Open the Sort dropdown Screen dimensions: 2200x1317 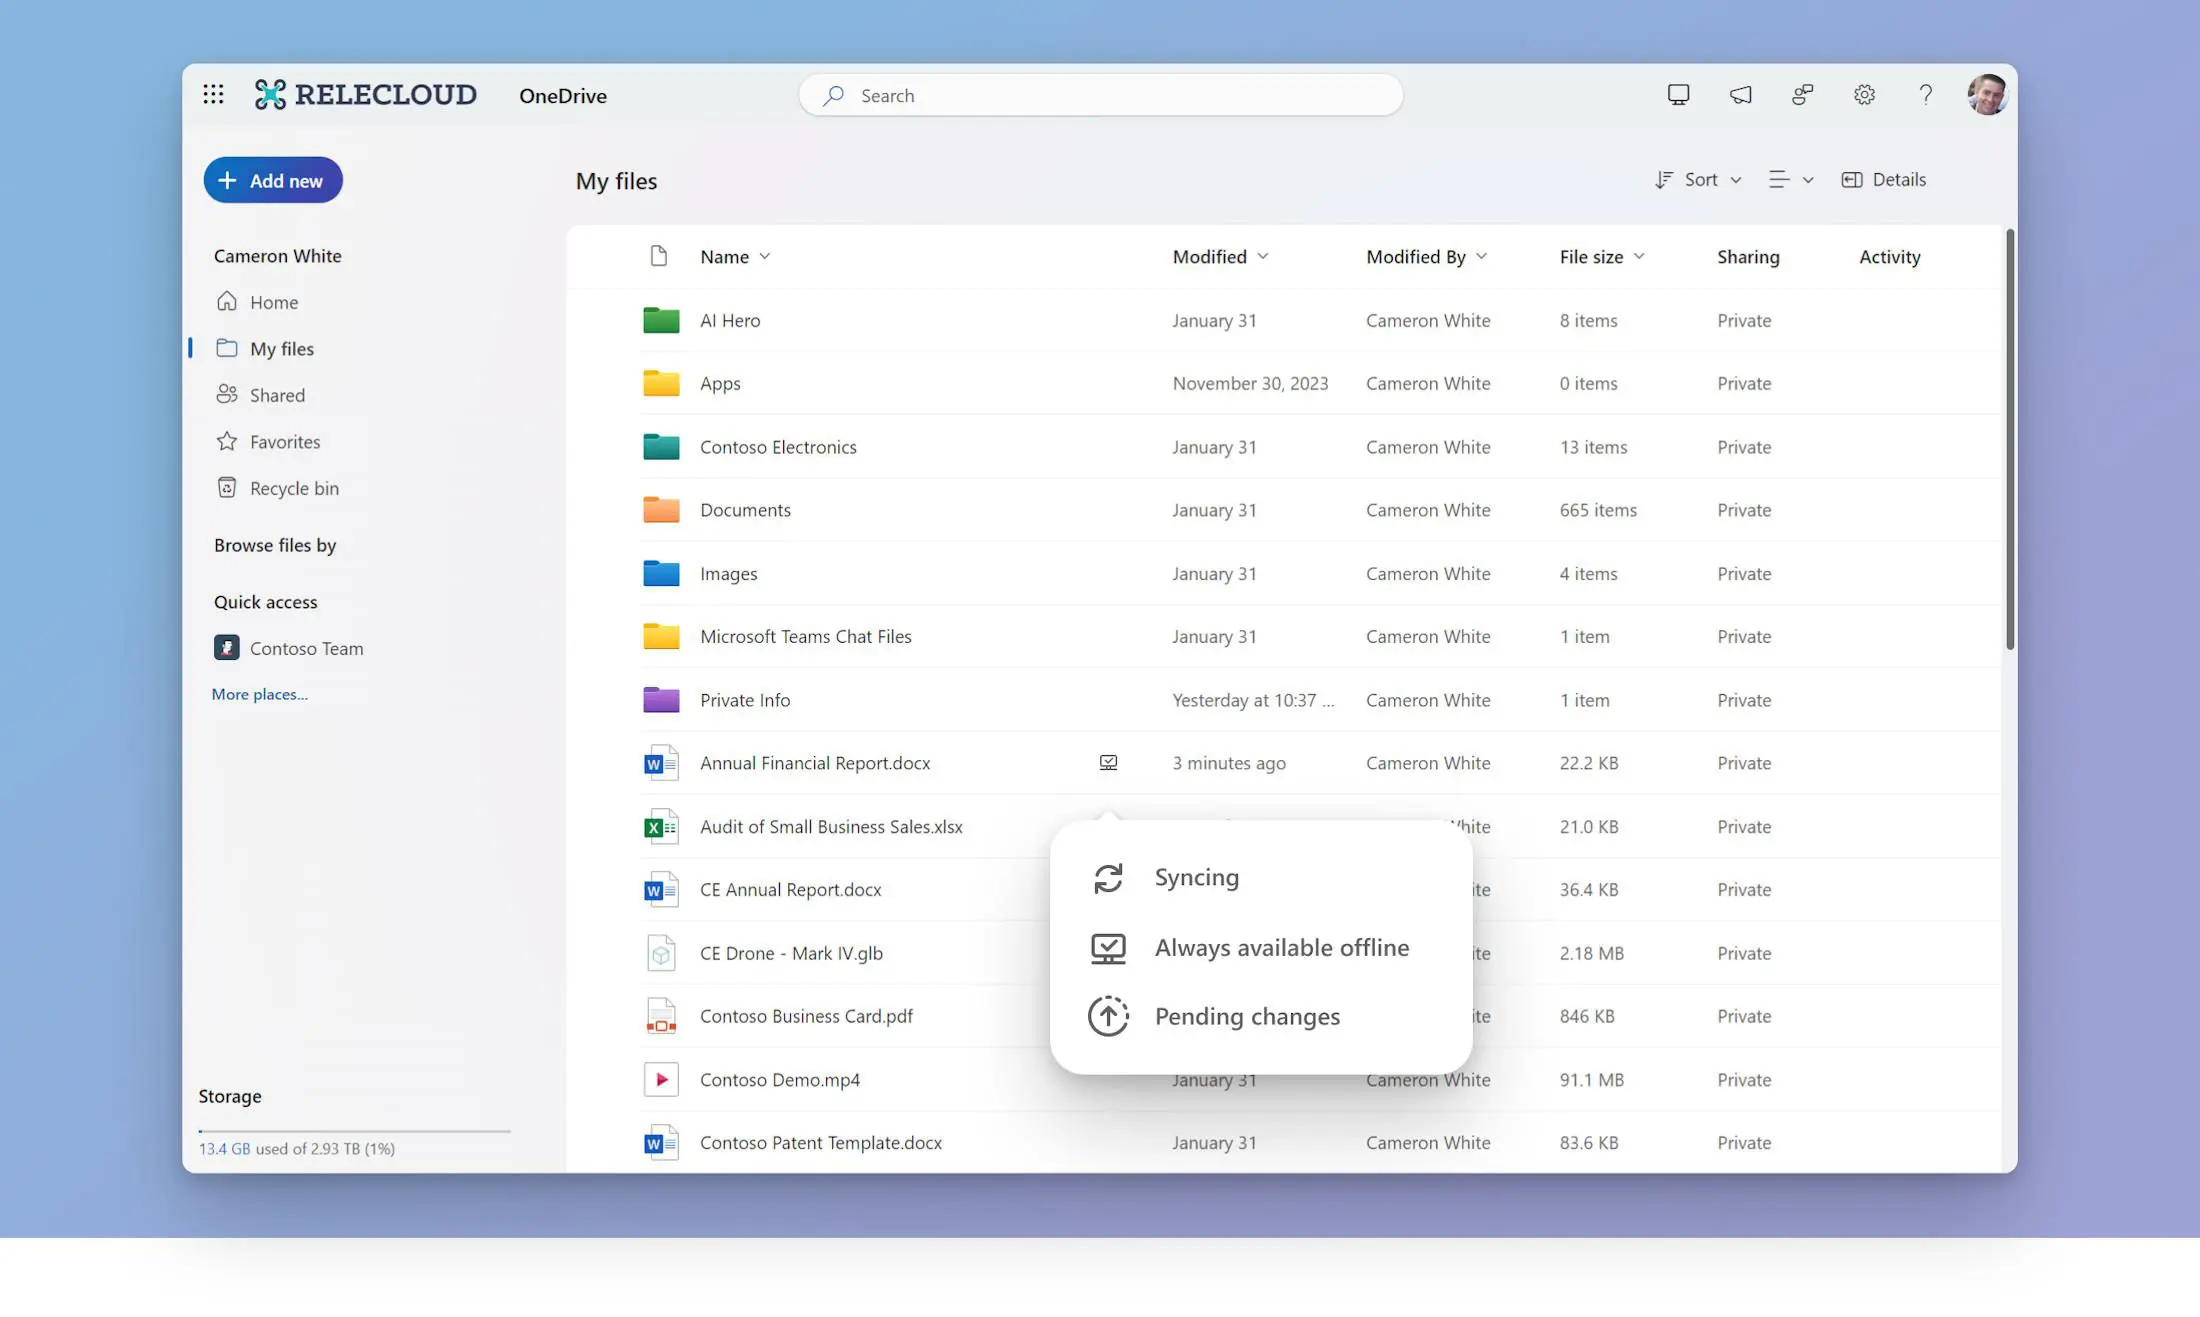[1697, 179]
